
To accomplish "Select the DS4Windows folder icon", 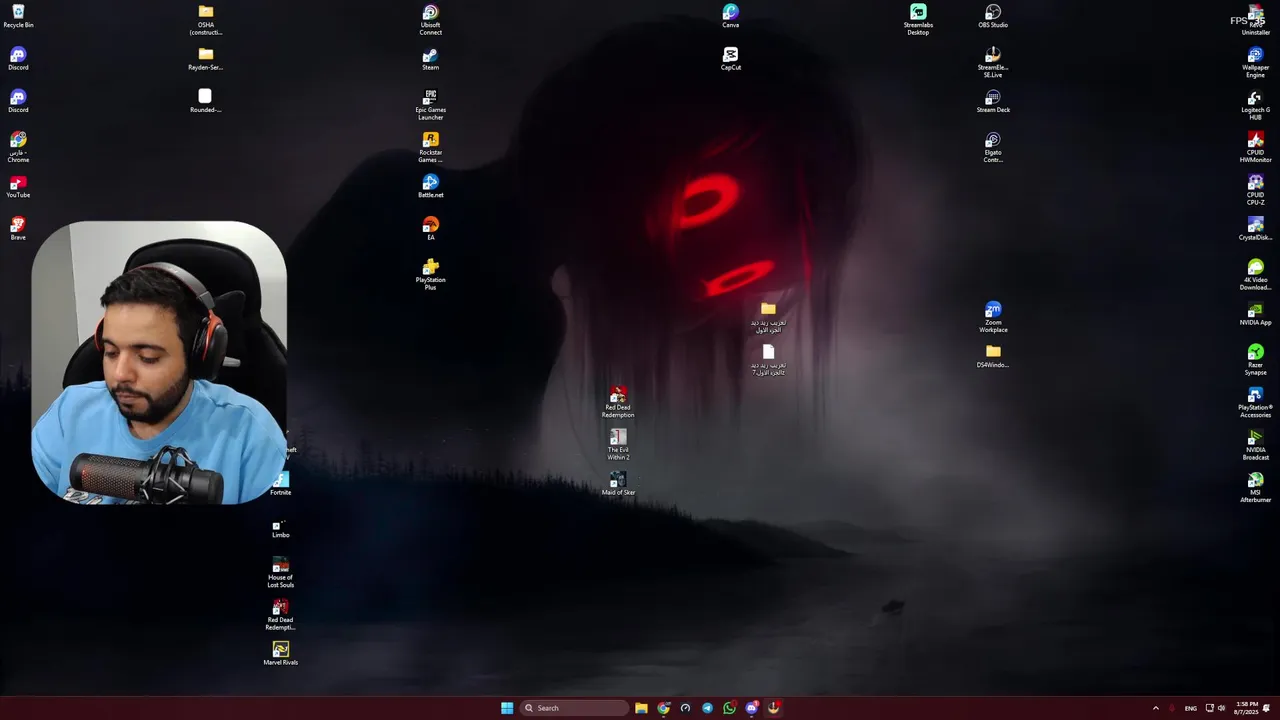I will point(993,356).
